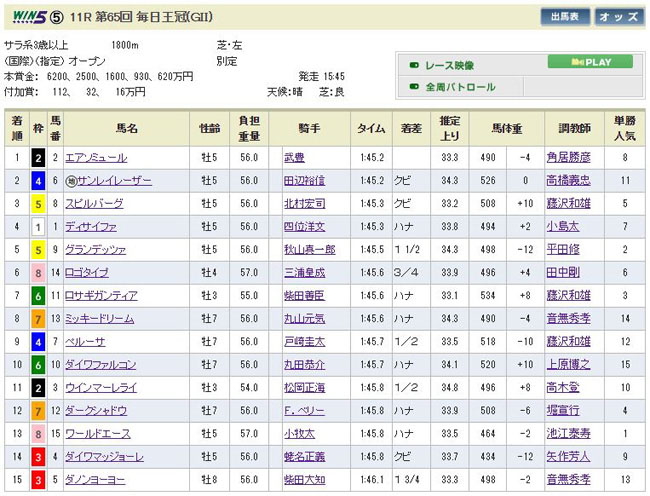650x496 pixels.
Task: Click the 馬名 column header
Action: tap(126, 128)
